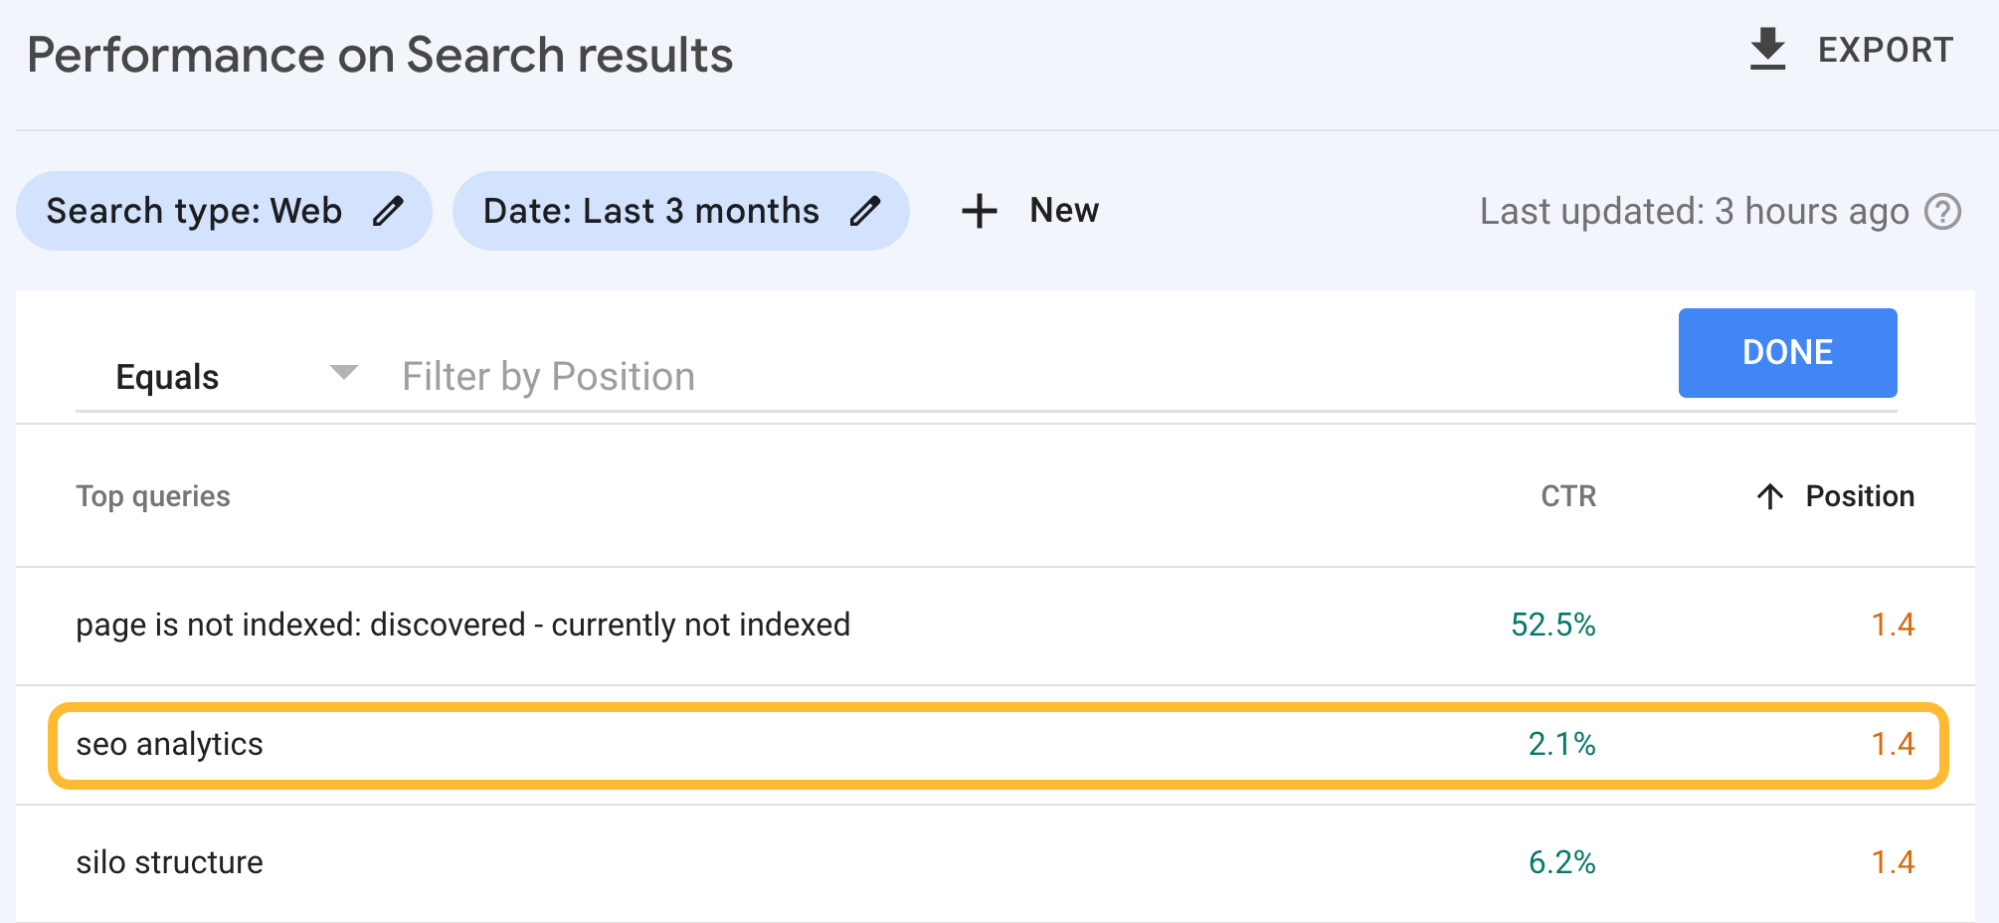Open the Last updated help icon
Viewport: 1999px width, 923px height.
point(1943,212)
